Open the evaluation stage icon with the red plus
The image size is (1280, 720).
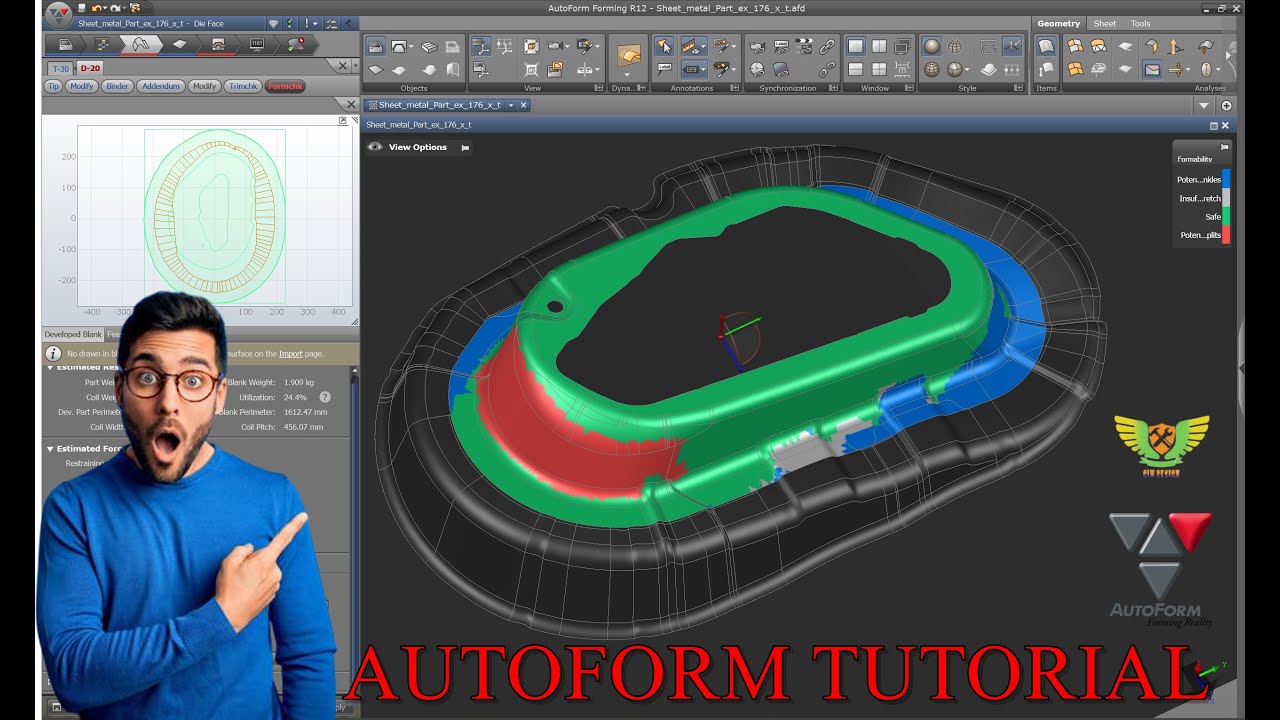click(x=296, y=44)
